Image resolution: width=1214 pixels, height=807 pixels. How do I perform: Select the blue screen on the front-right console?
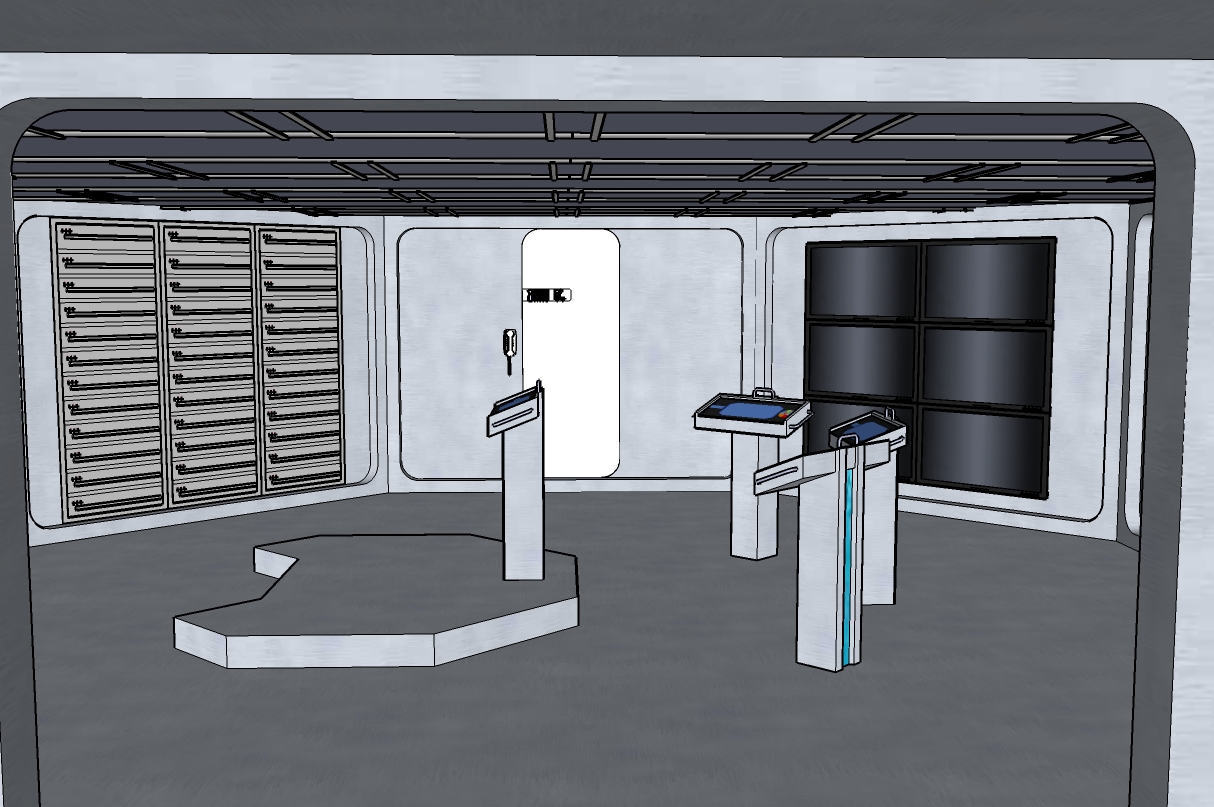click(867, 429)
